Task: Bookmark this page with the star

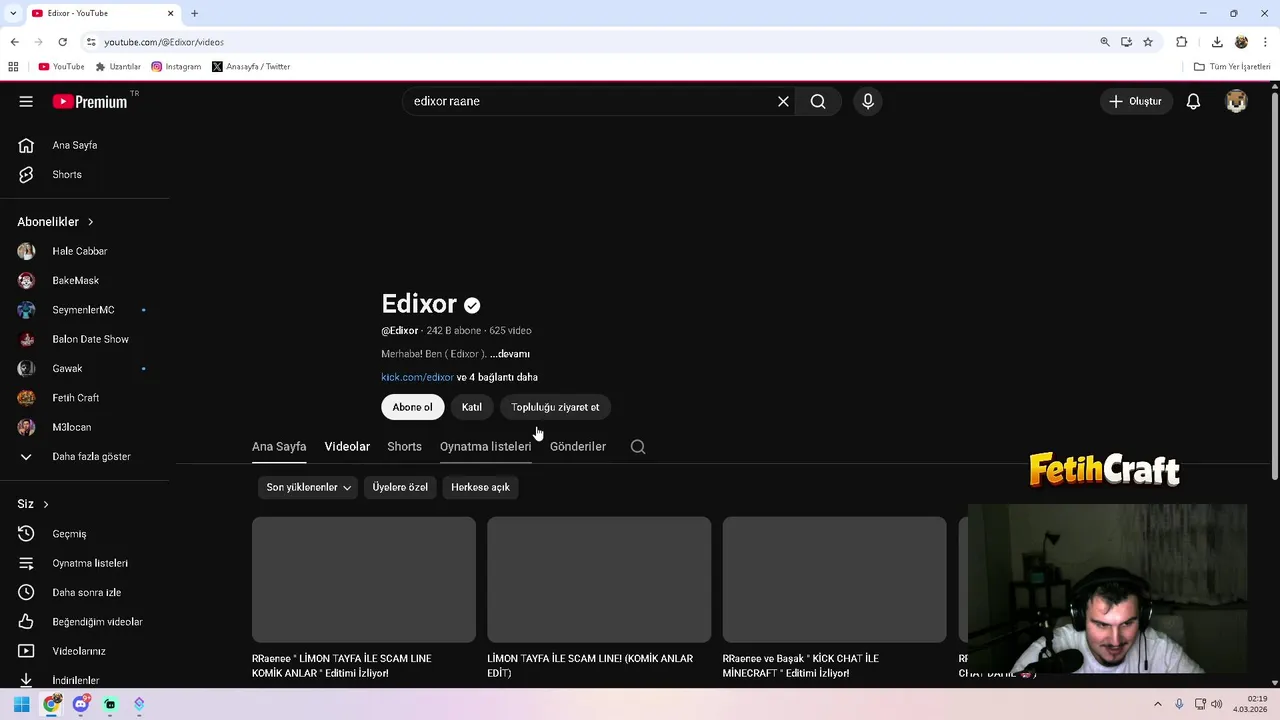Action: click(1148, 42)
